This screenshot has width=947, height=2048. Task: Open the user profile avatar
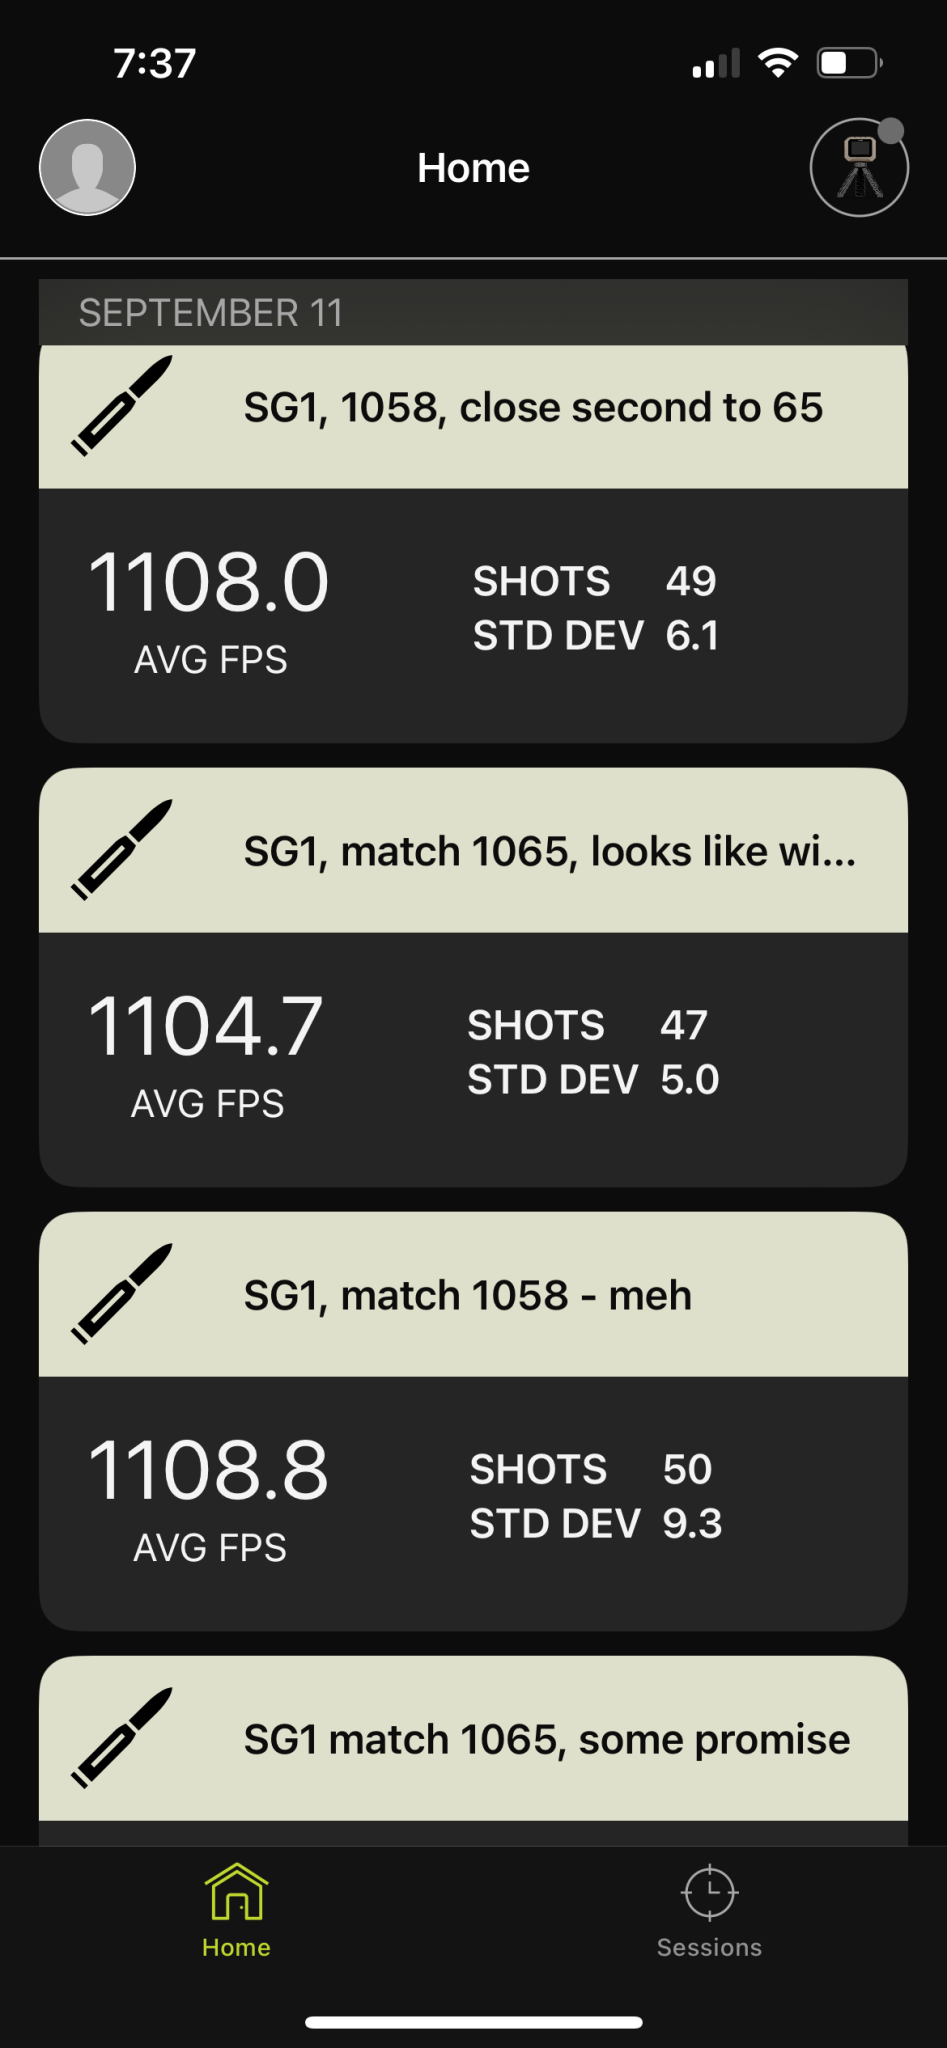(87, 167)
